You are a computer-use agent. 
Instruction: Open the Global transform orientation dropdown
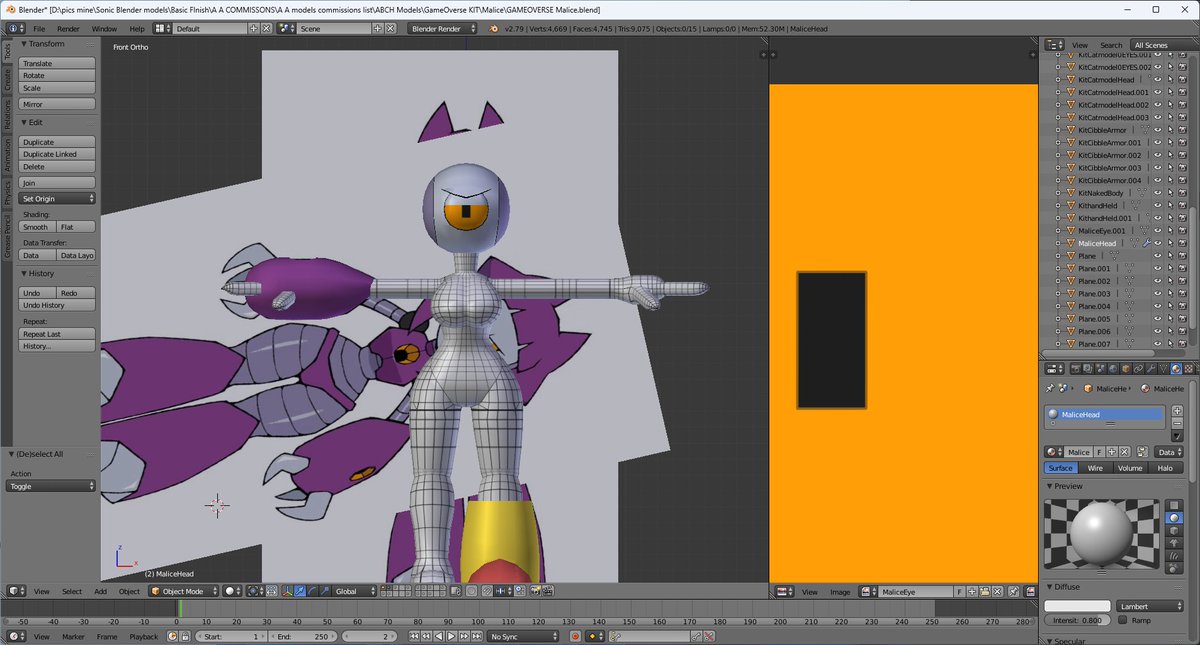point(354,591)
